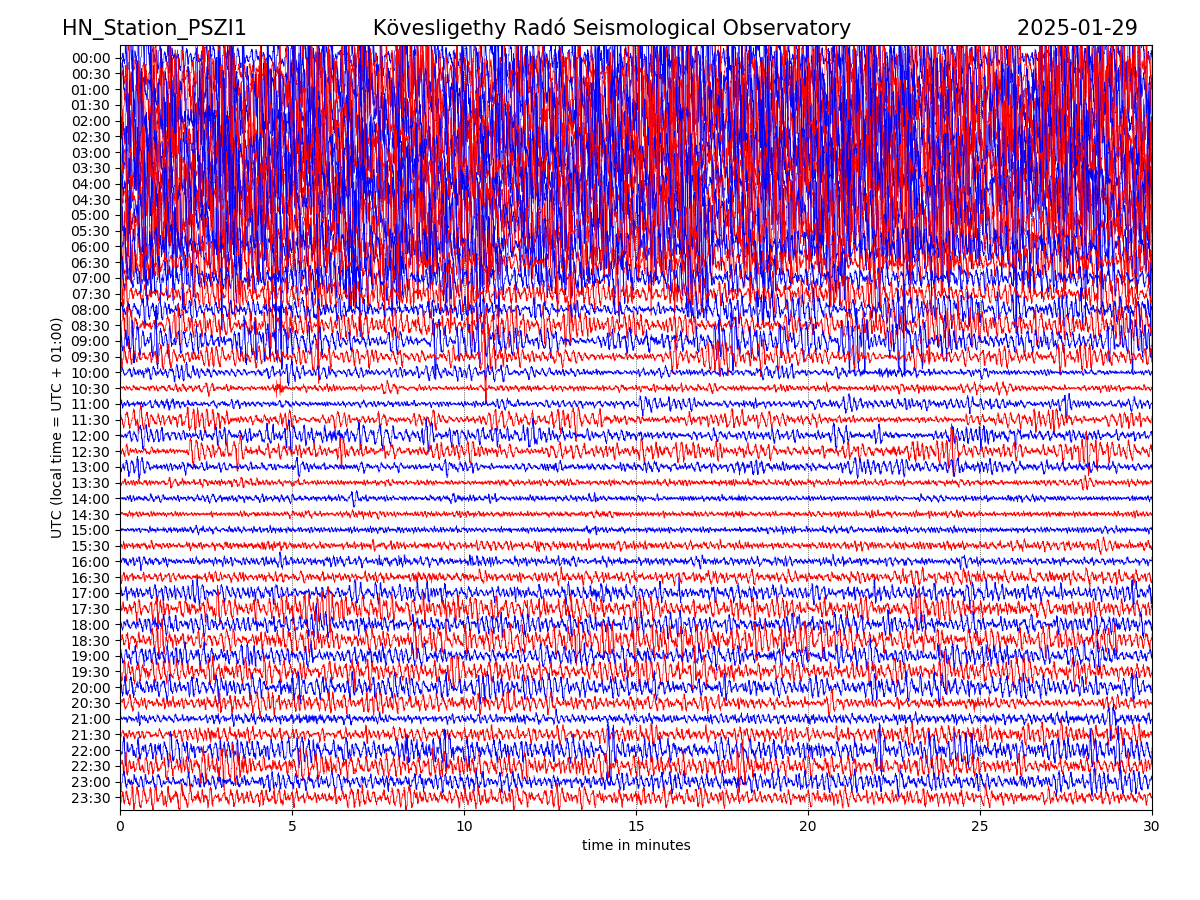The width and height of the screenshot is (1200, 900).
Task: Select the 20 minute x-axis tick
Action: coord(808,826)
